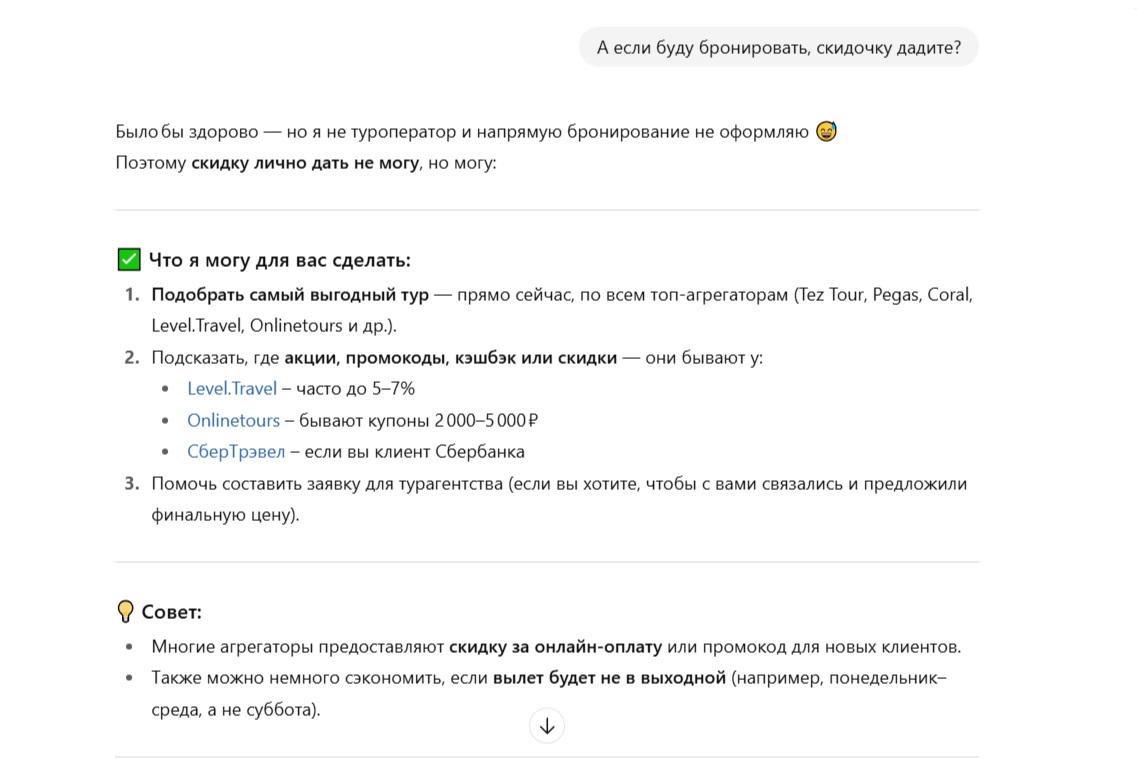Click the coupon amount "2 000–5 000 ₽"
The image size is (1137, 759).
point(487,420)
